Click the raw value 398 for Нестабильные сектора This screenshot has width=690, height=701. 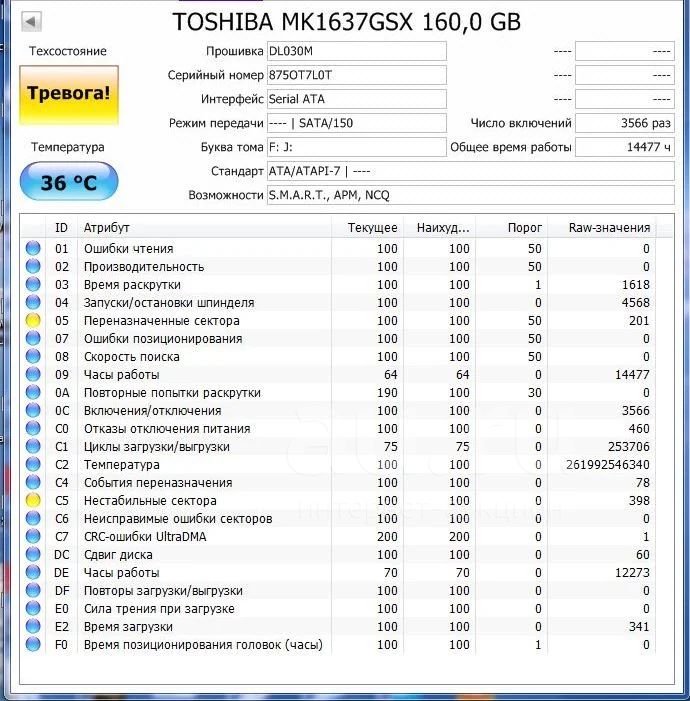[x=639, y=500]
